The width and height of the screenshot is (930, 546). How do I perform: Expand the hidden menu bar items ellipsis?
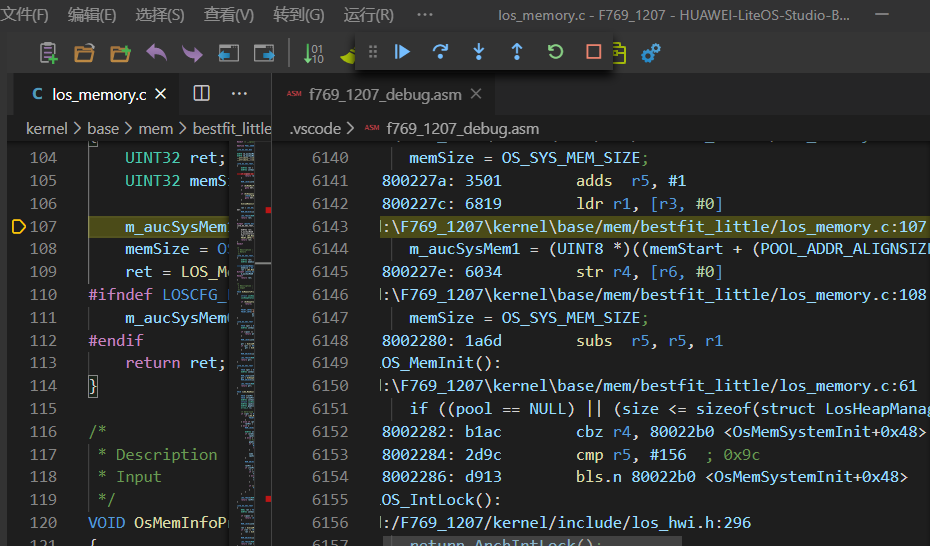tap(425, 15)
